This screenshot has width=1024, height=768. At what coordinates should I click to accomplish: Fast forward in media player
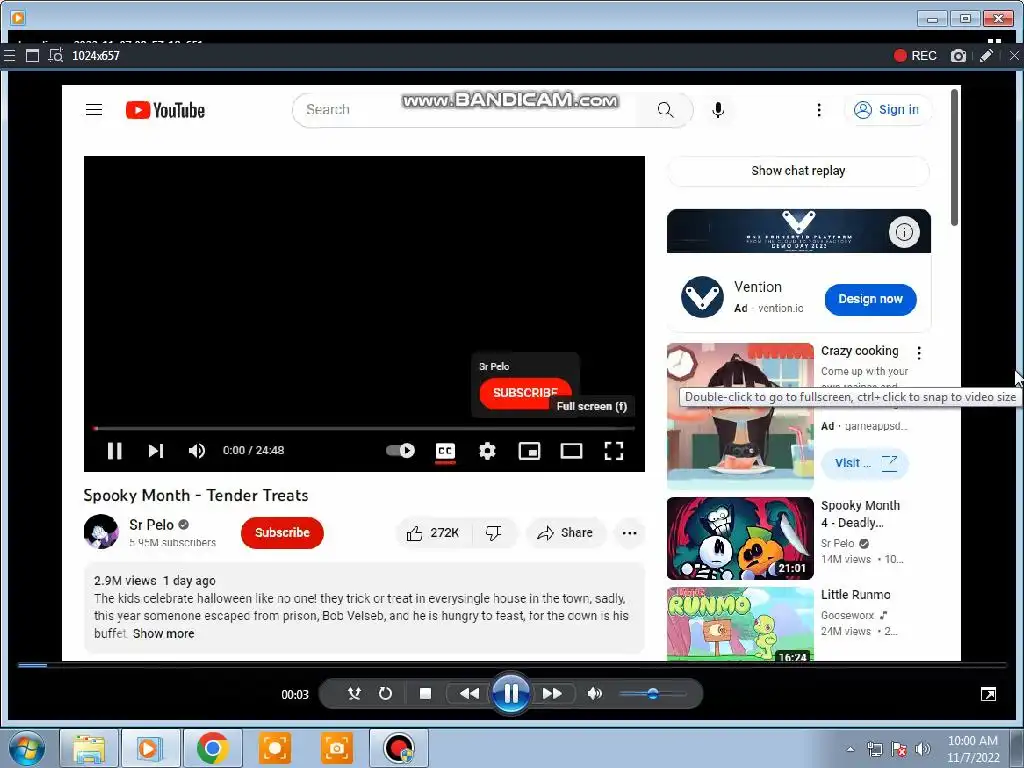click(x=552, y=694)
